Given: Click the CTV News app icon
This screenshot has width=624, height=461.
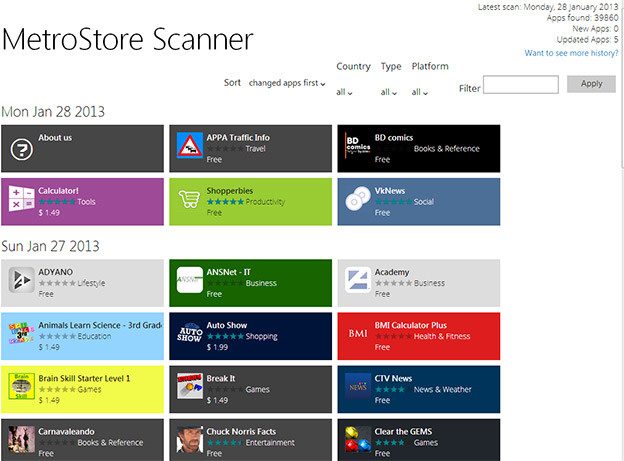Looking at the screenshot, I should coord(358,386).
